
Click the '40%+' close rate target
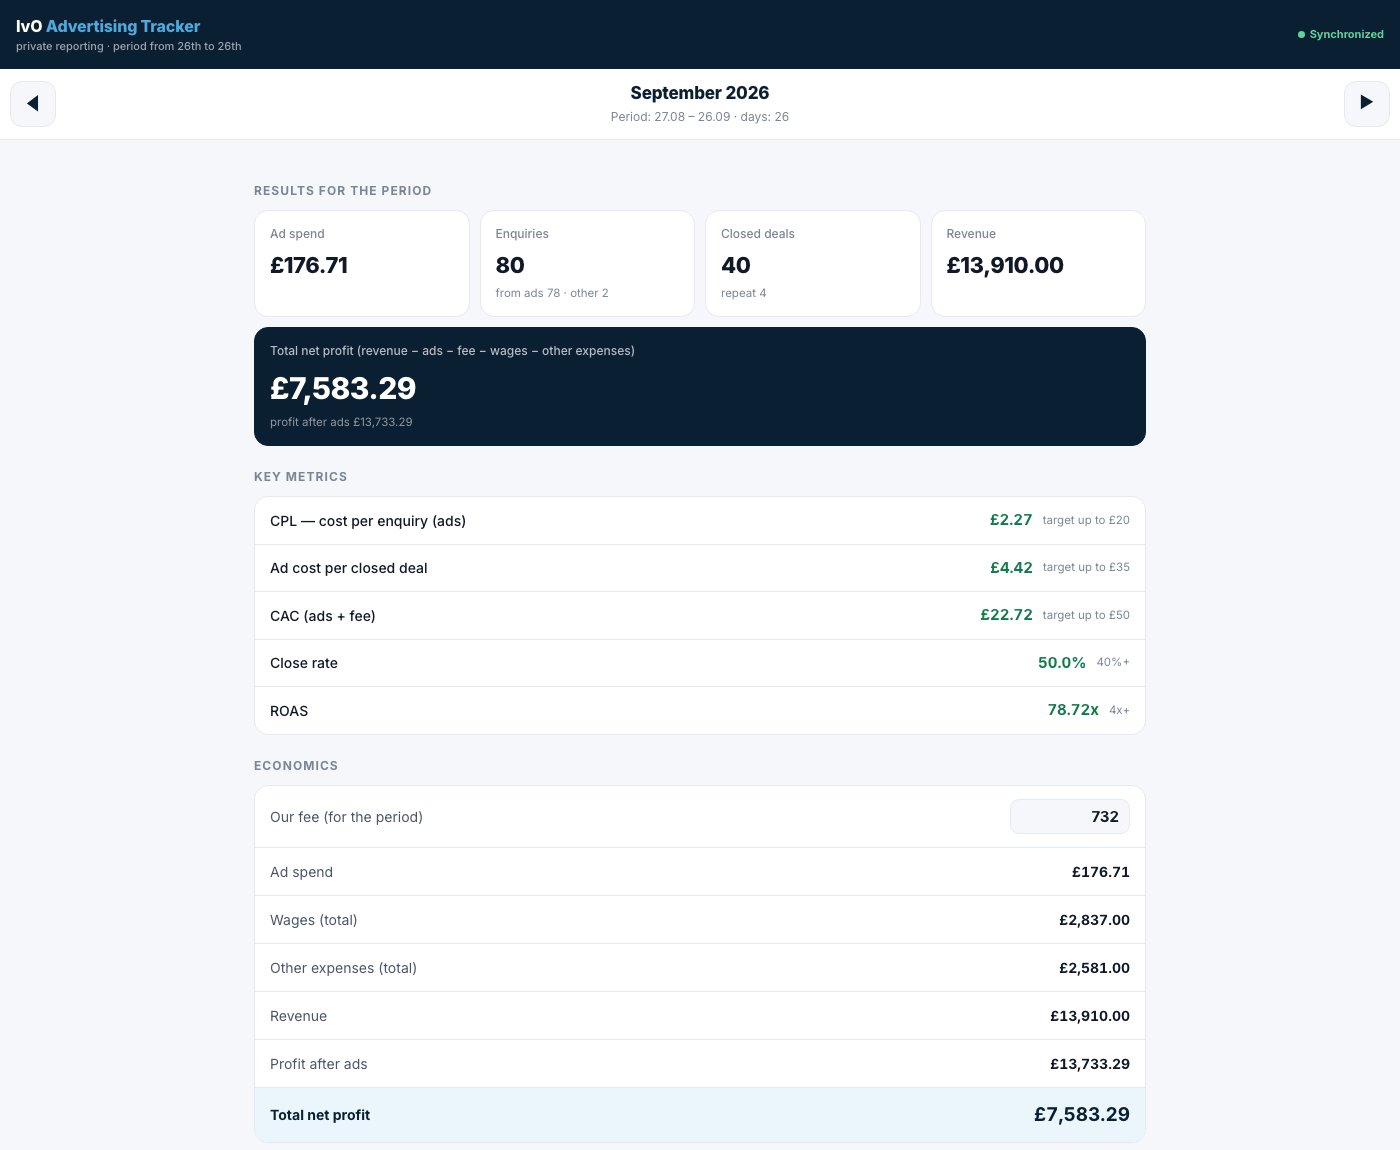pos(1113,662)
